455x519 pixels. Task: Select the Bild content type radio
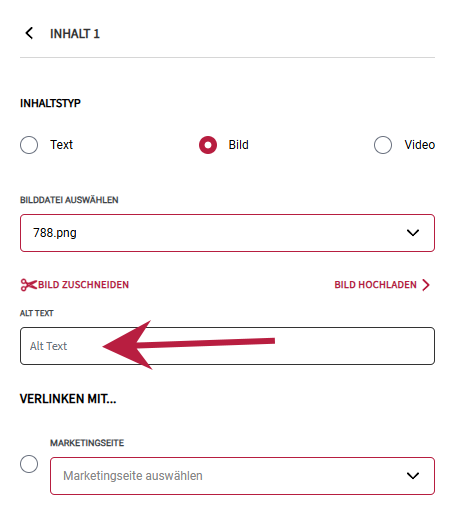tap(208, 145)
